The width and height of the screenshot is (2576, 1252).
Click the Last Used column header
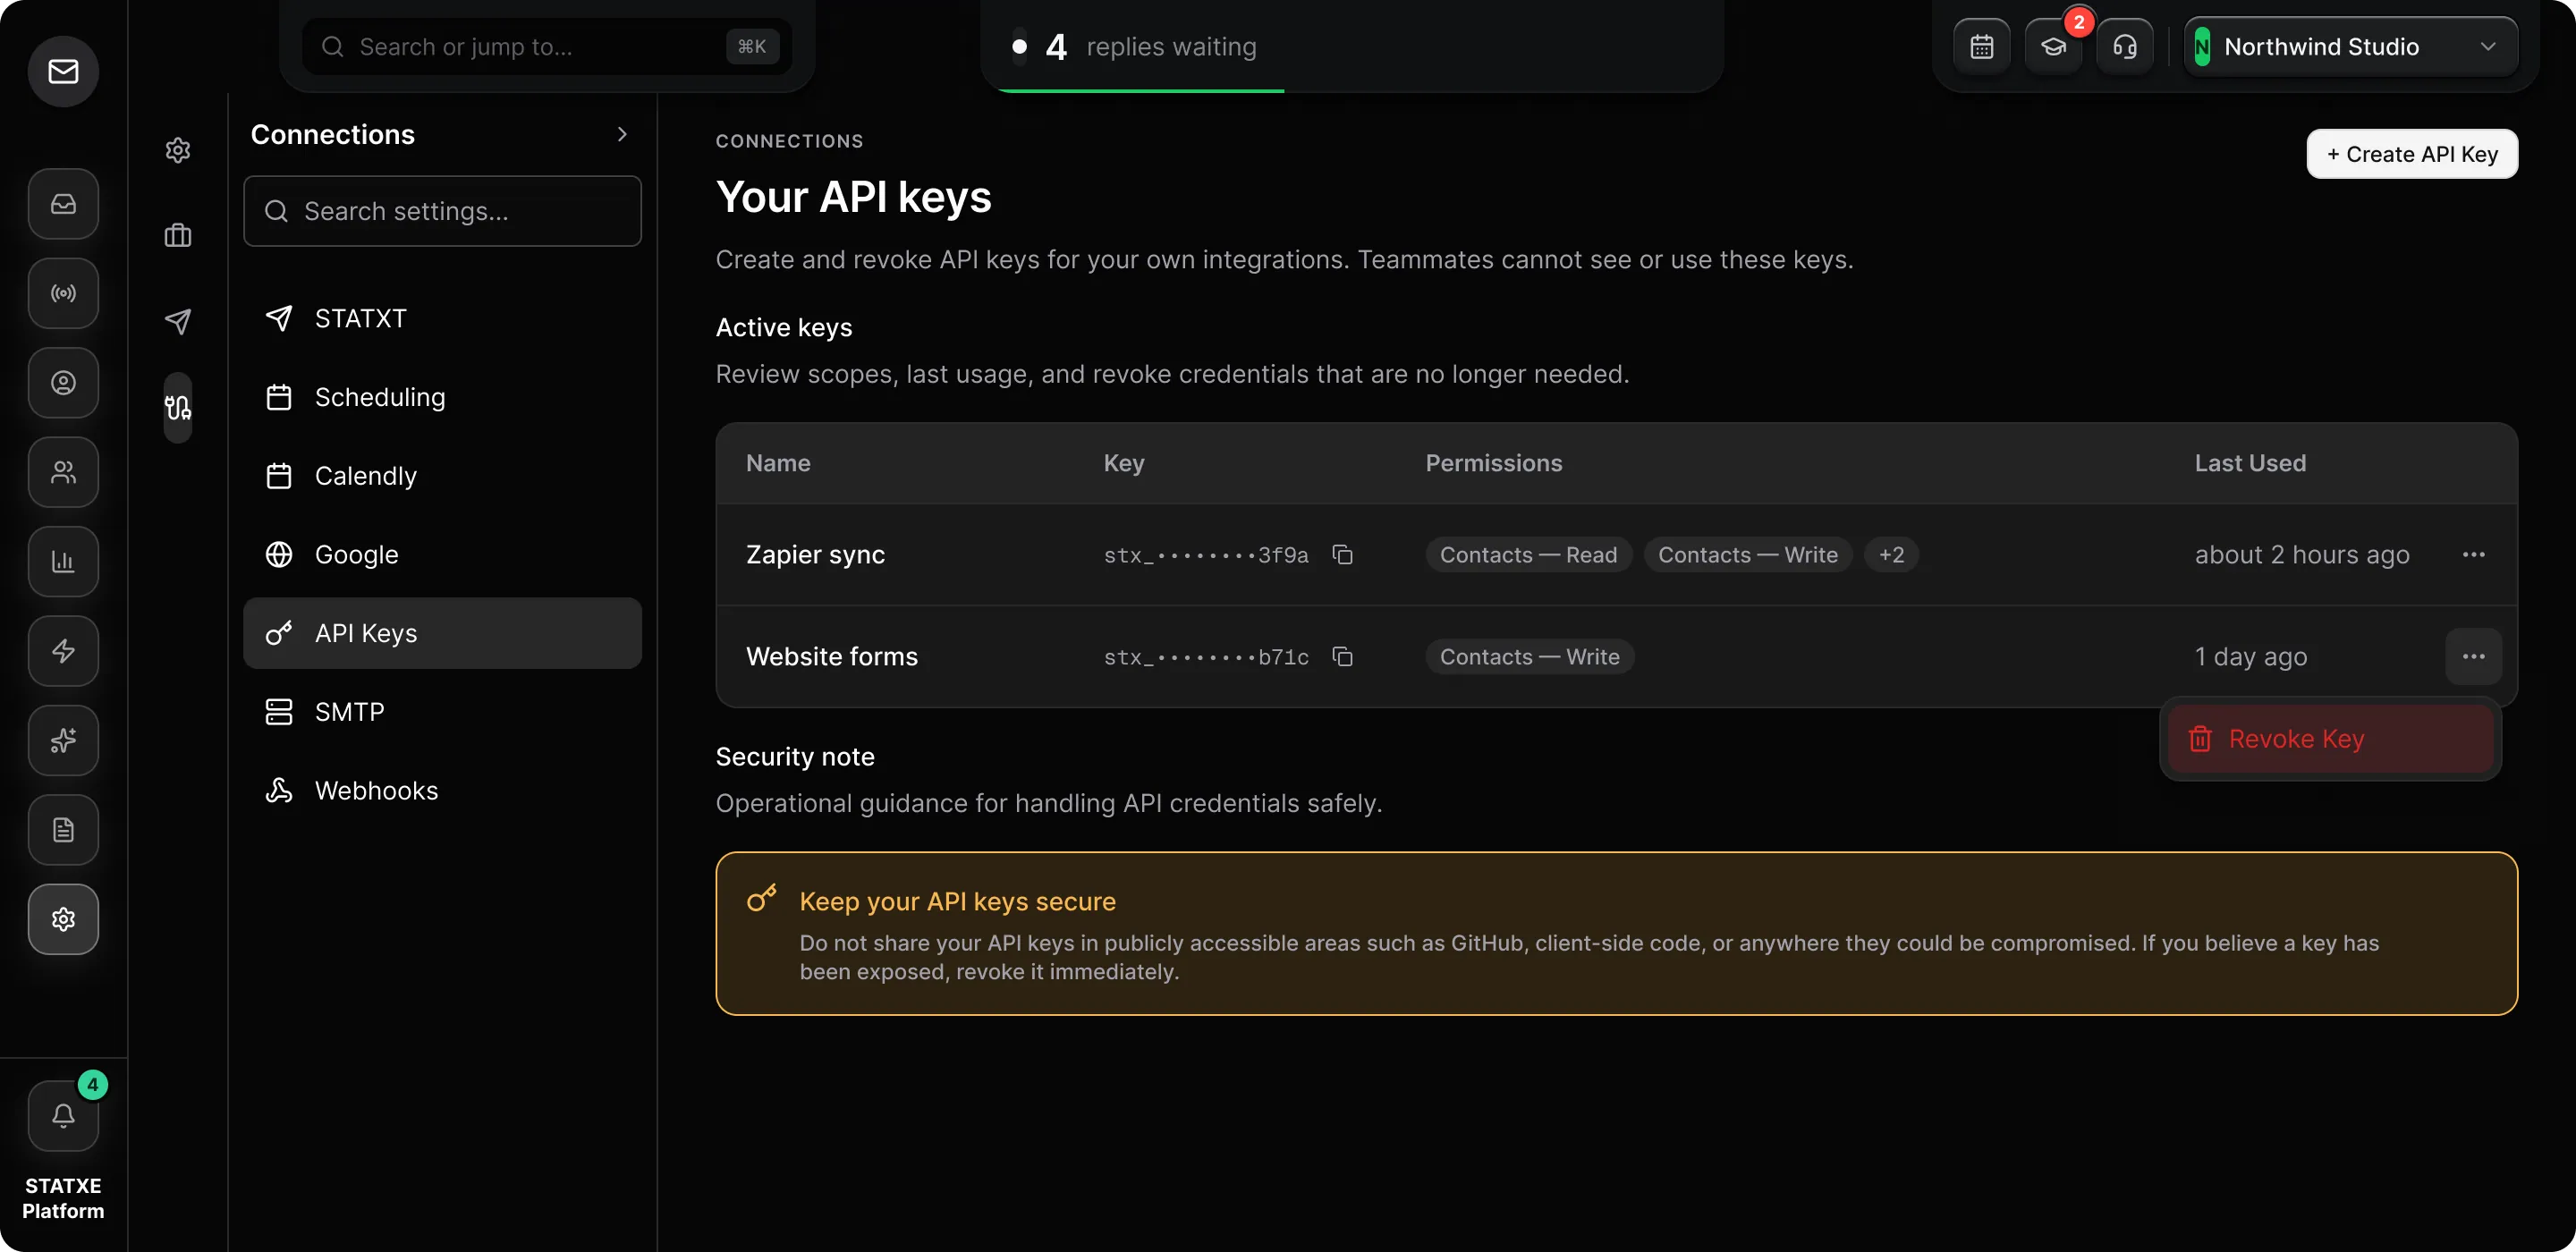[2250, 463]
